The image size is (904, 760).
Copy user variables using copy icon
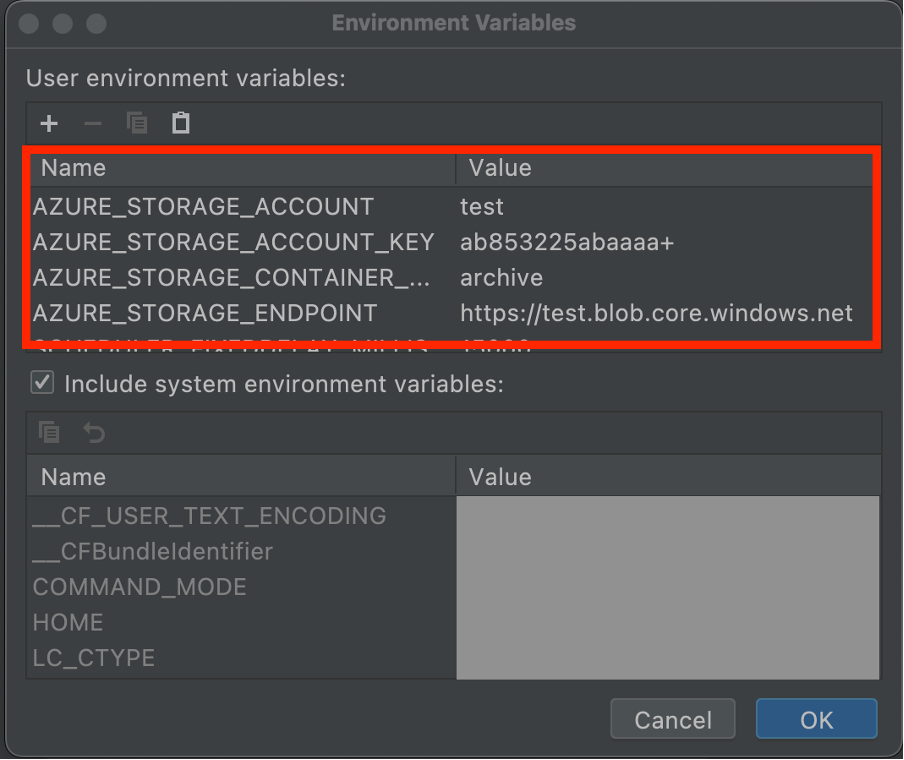(137, 123)
